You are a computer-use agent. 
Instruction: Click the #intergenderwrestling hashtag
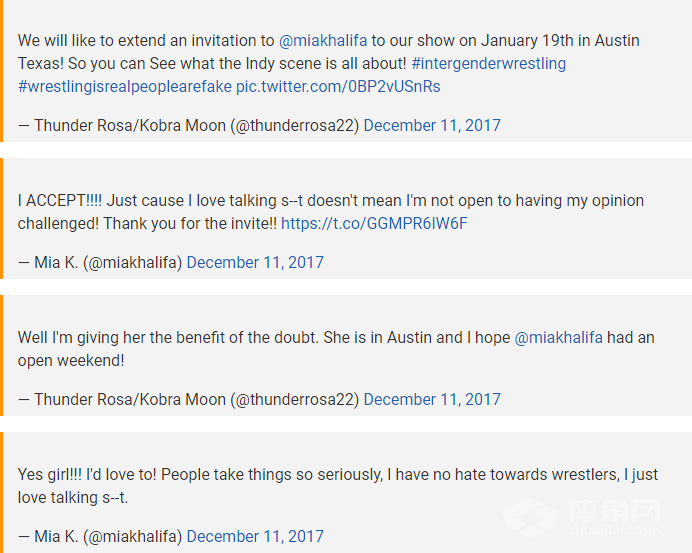489,64
